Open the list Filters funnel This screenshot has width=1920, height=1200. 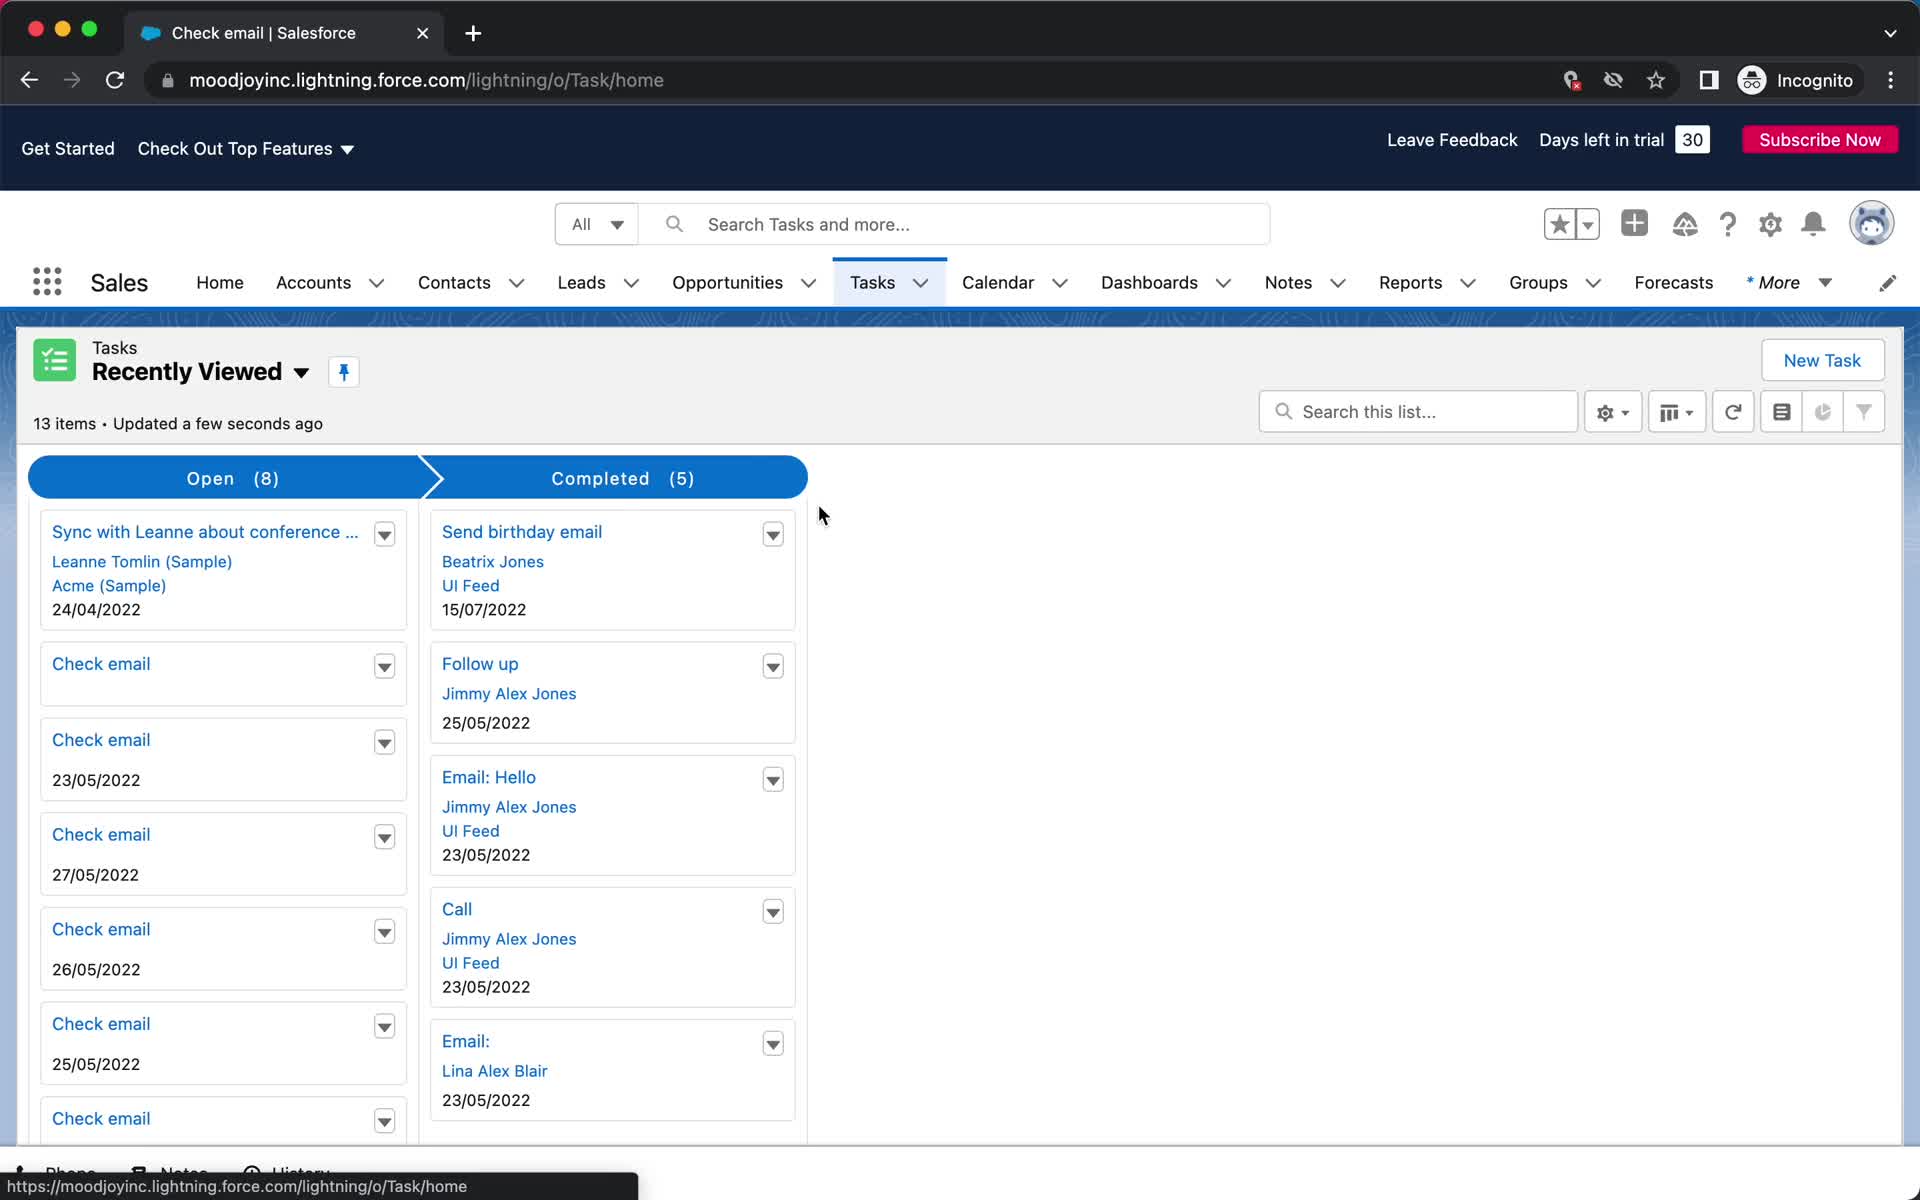[x=1864, y=412]
